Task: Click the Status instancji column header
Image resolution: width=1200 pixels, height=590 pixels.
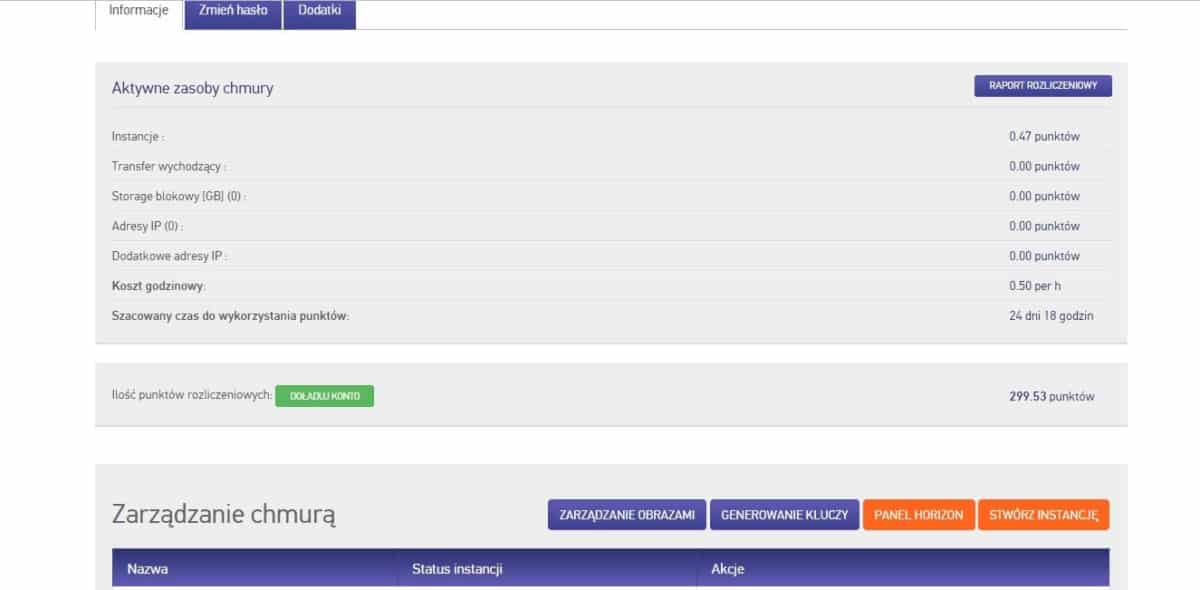Action: coord(457,569)
